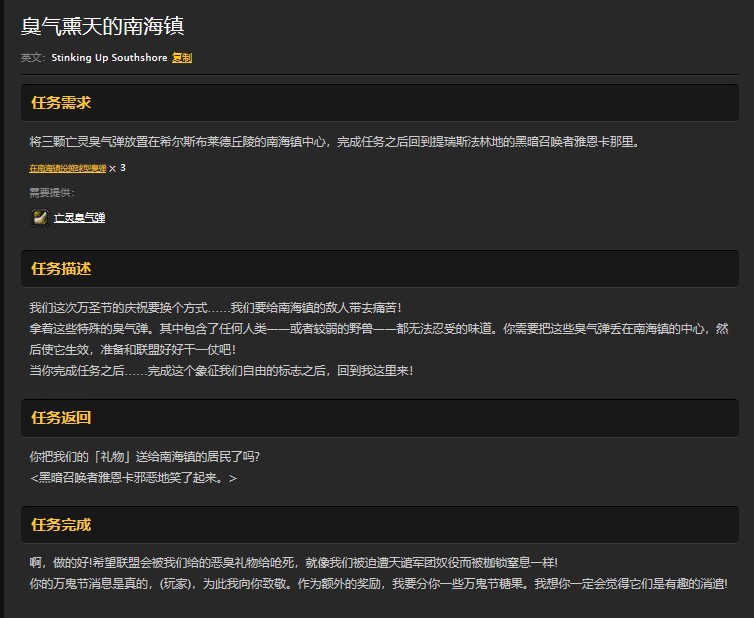Click the 任务完成 section header
Viewport: 754px width, 618px height.
coord(61,525)
